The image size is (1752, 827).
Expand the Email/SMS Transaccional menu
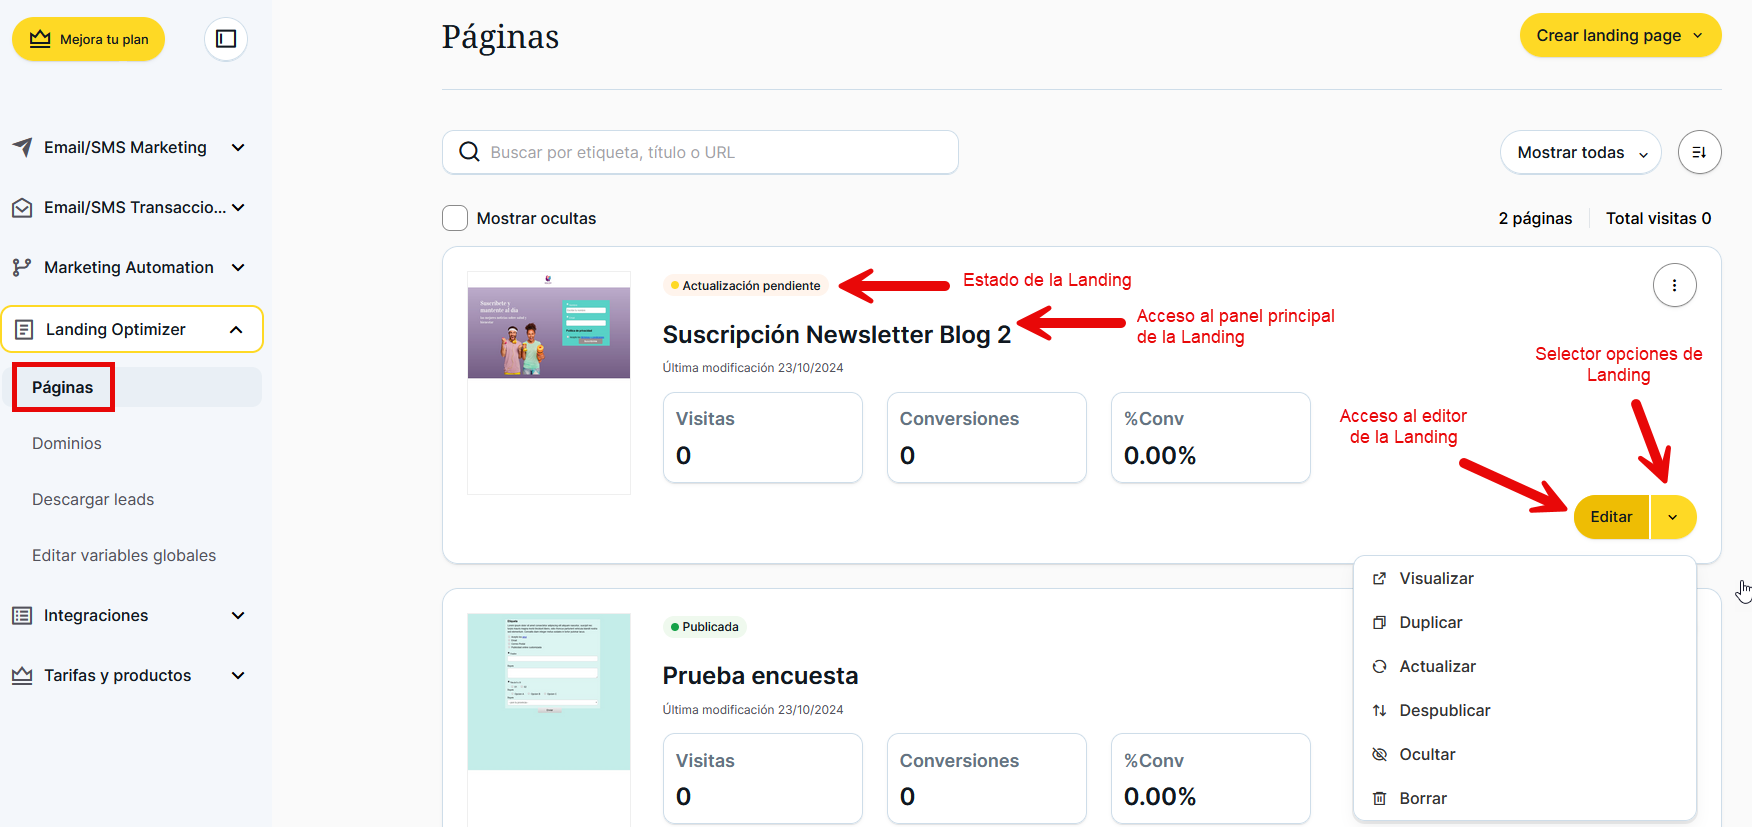238,207
